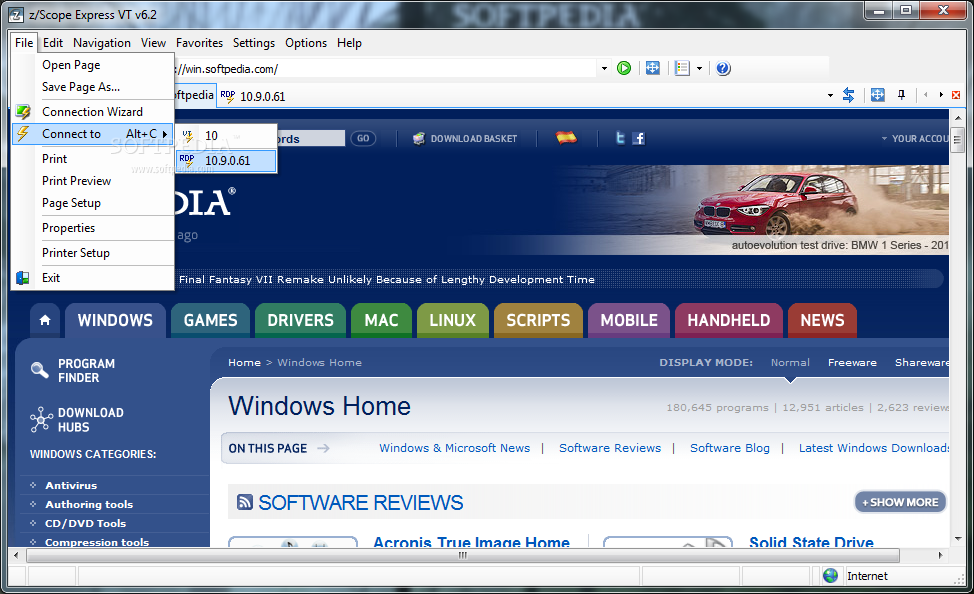Choose the 10.9.0.61 RDP connection in submenu

226,160
